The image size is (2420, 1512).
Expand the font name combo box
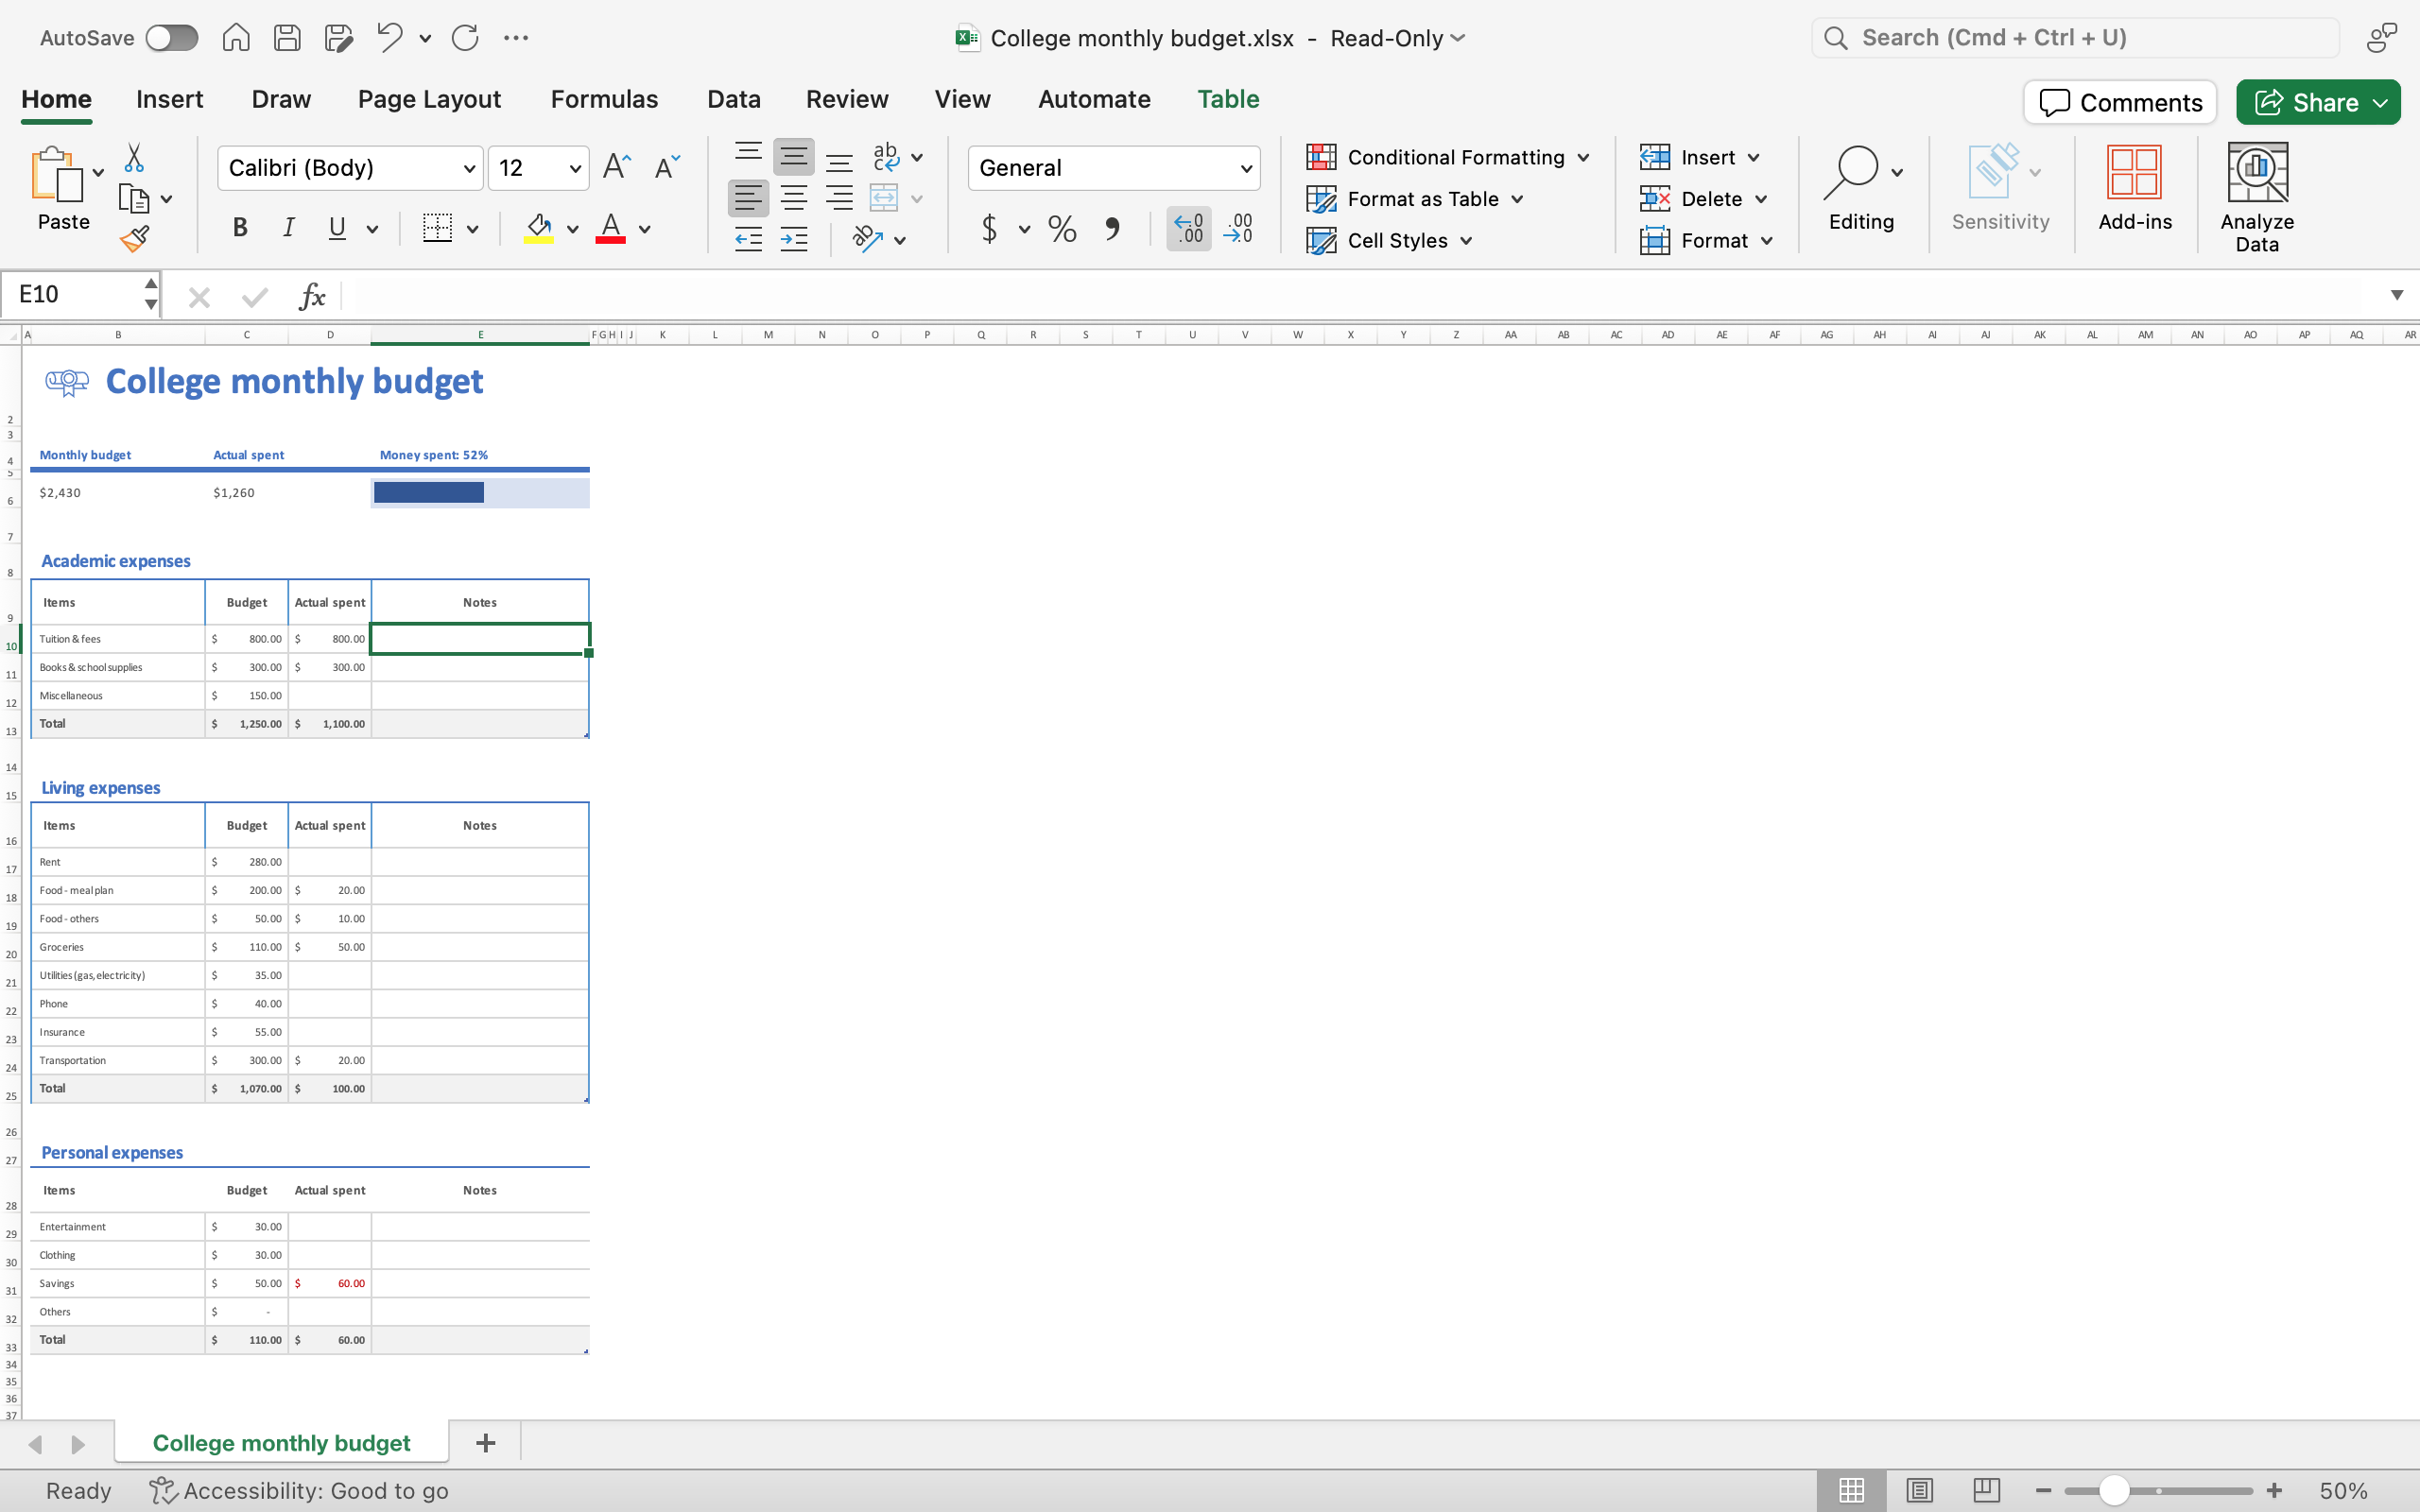tap(468, 168)
